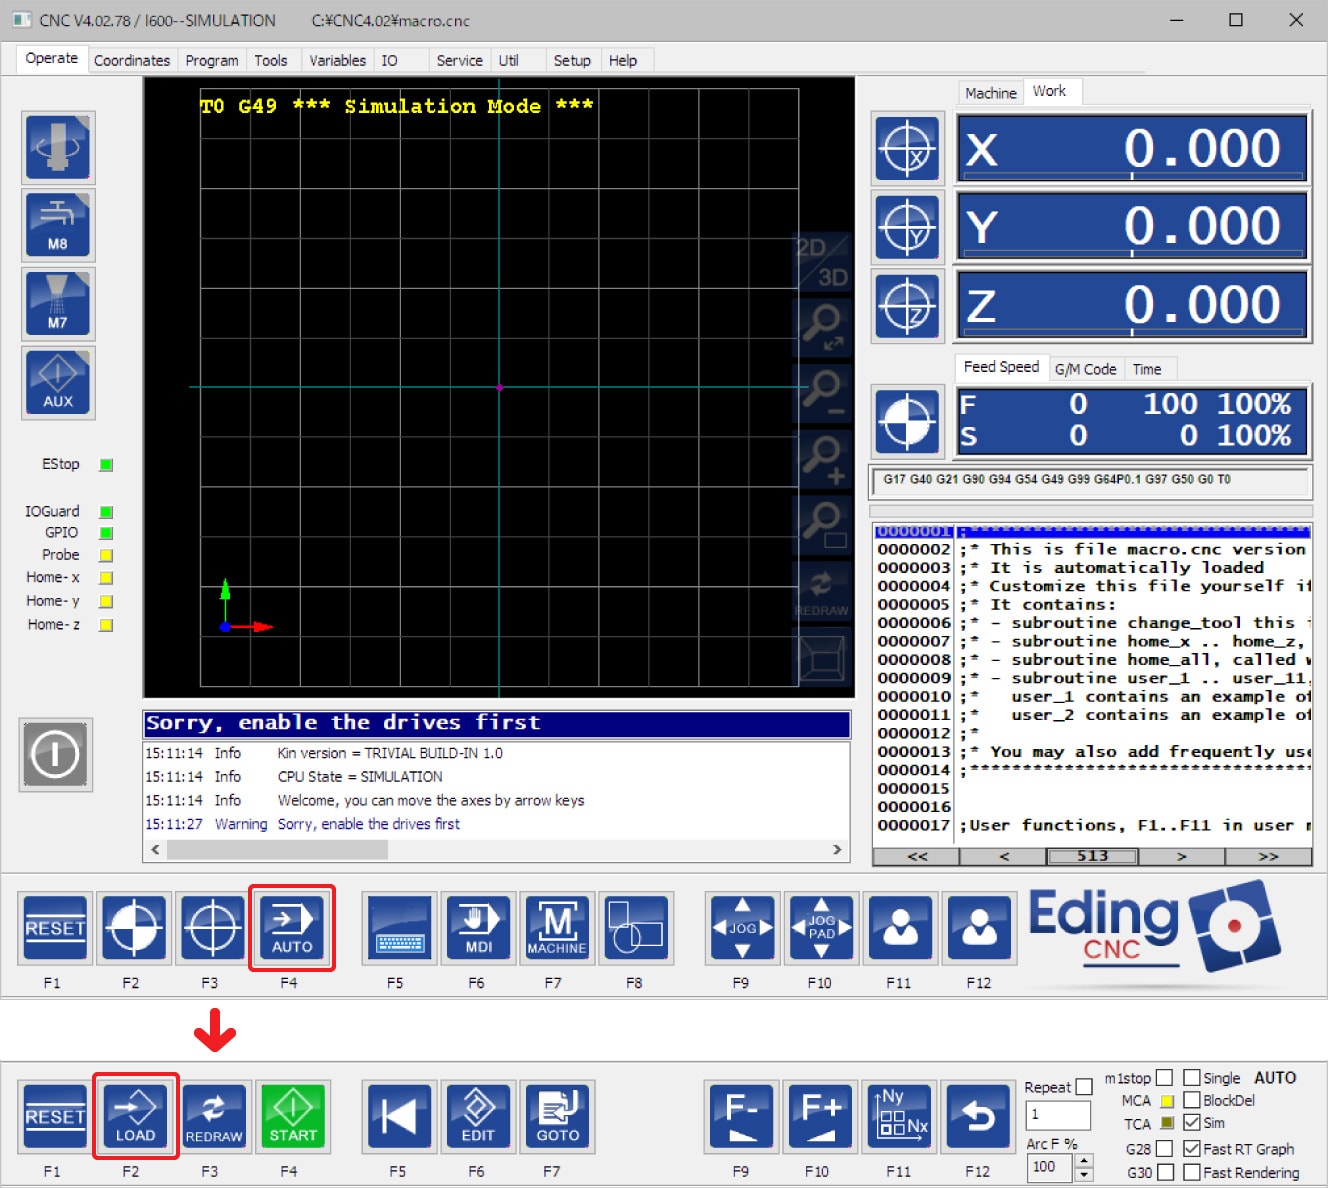
Task: Click green START button
Action: pos(293,1116)
